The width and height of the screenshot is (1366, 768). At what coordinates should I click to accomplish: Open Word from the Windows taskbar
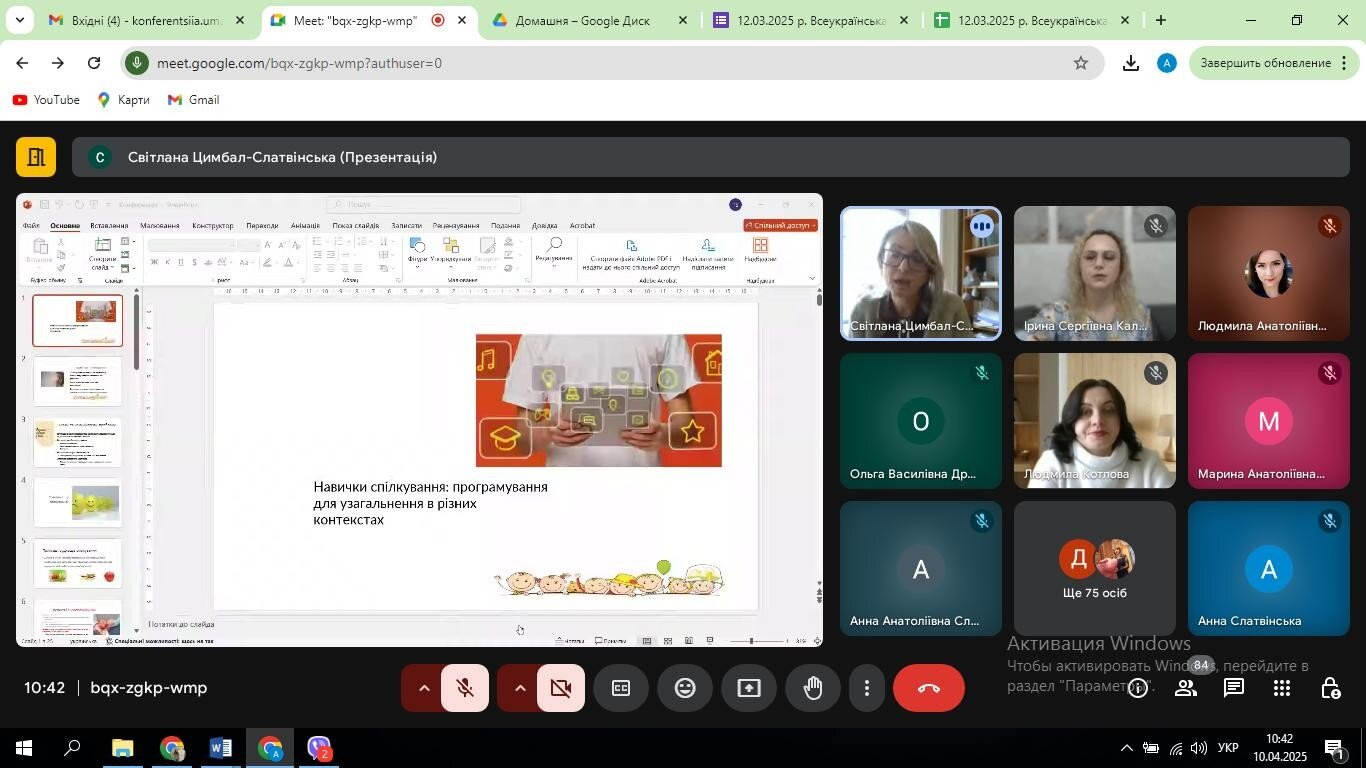(x=221, y=748)
